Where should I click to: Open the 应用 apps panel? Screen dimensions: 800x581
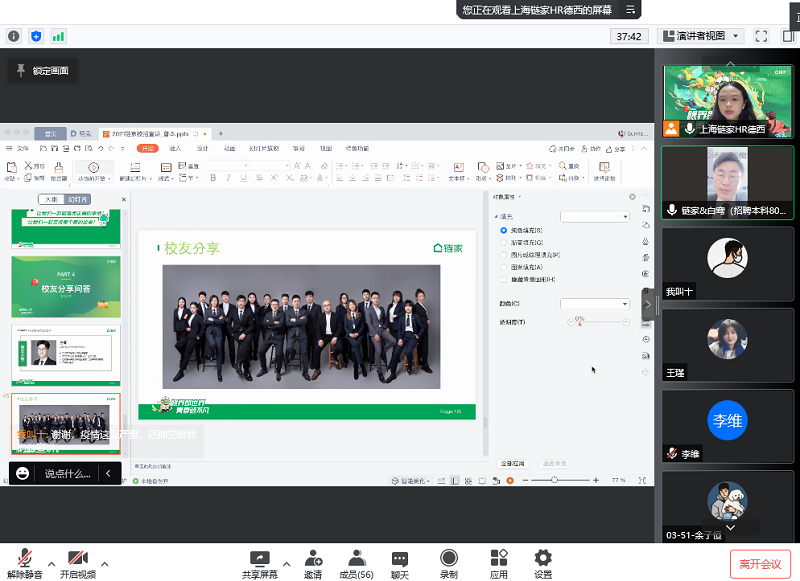point(499,563)
